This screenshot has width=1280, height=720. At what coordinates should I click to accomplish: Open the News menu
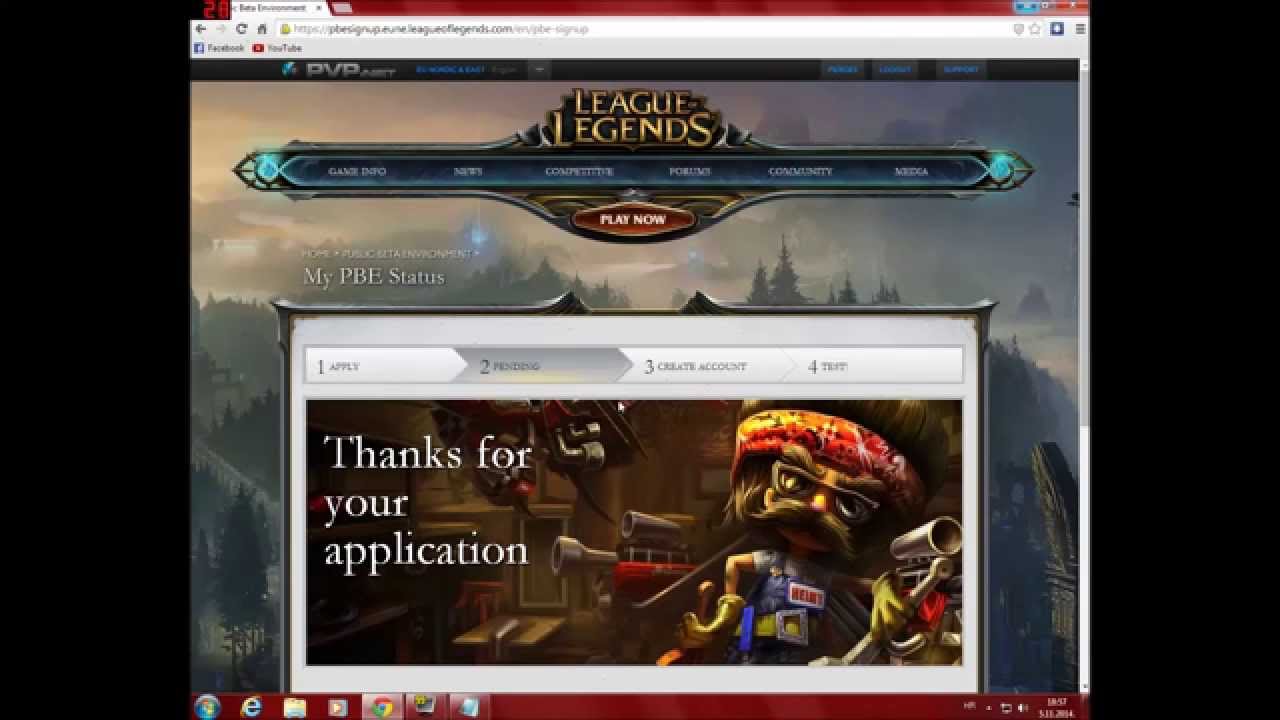pyautogui.click(x=468, y=171)
